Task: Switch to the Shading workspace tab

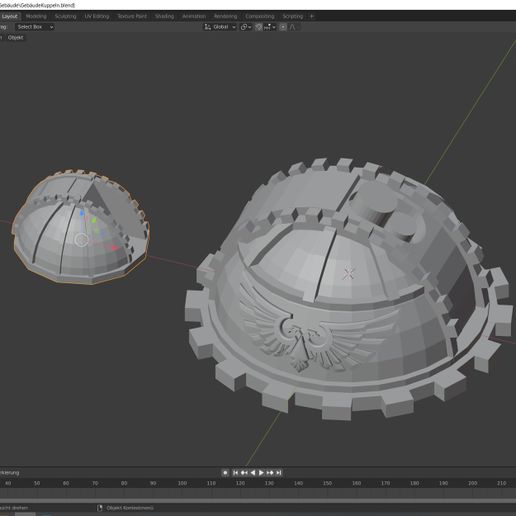Action: [164, 16]
